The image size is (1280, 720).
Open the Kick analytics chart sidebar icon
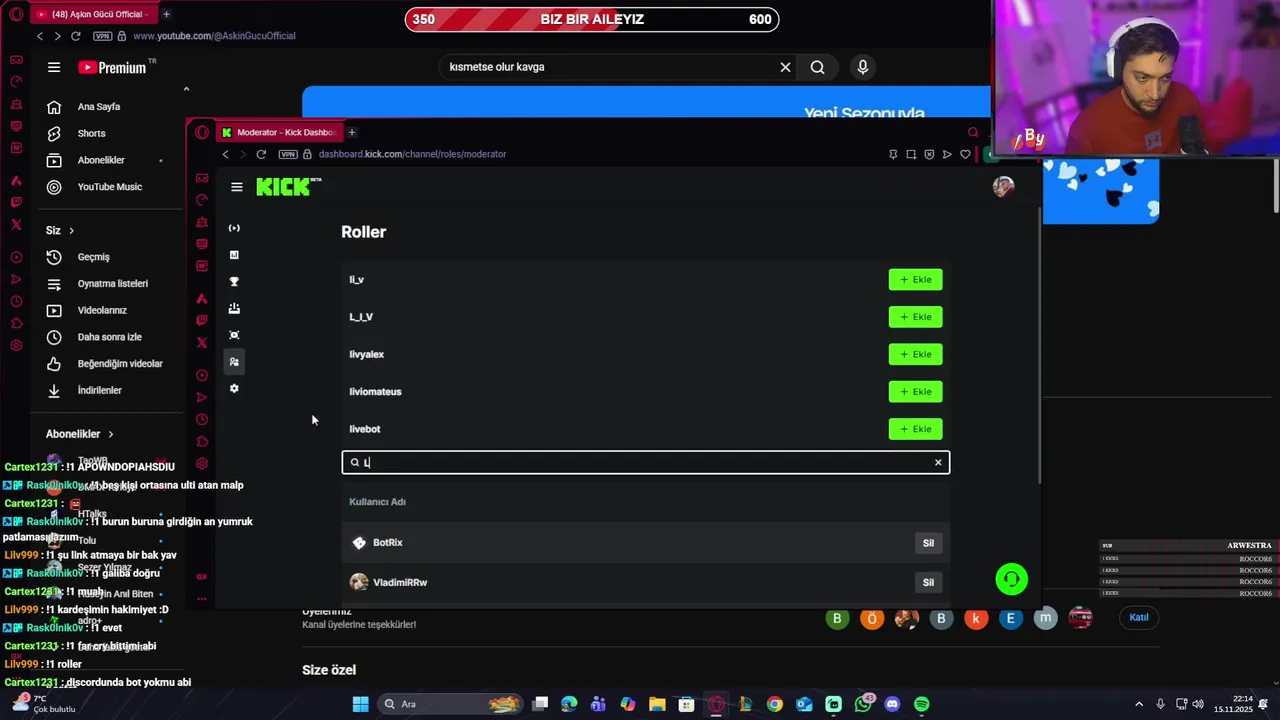point(234,255)
